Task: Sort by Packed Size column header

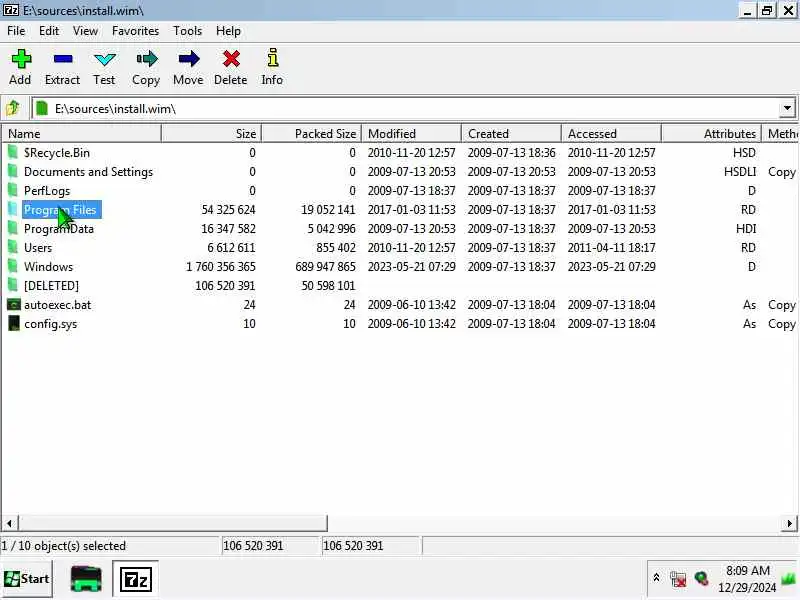Action: [311, 134]
